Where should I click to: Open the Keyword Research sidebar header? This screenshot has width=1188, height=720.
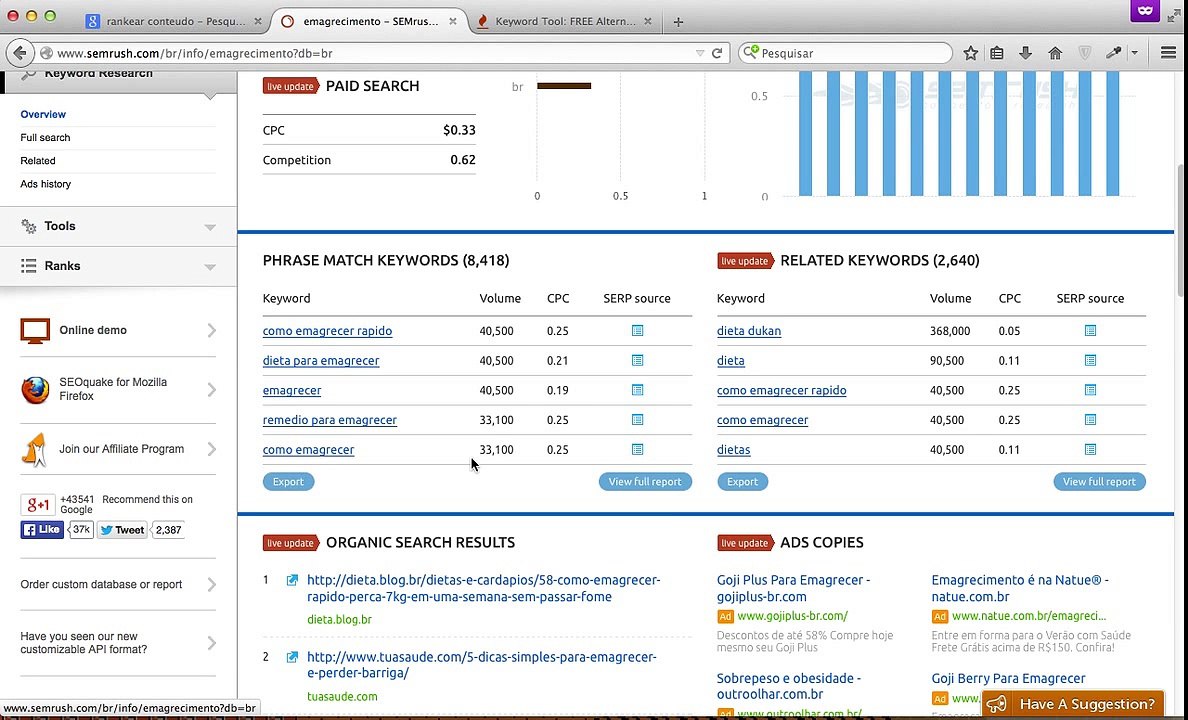click(118, 82)
